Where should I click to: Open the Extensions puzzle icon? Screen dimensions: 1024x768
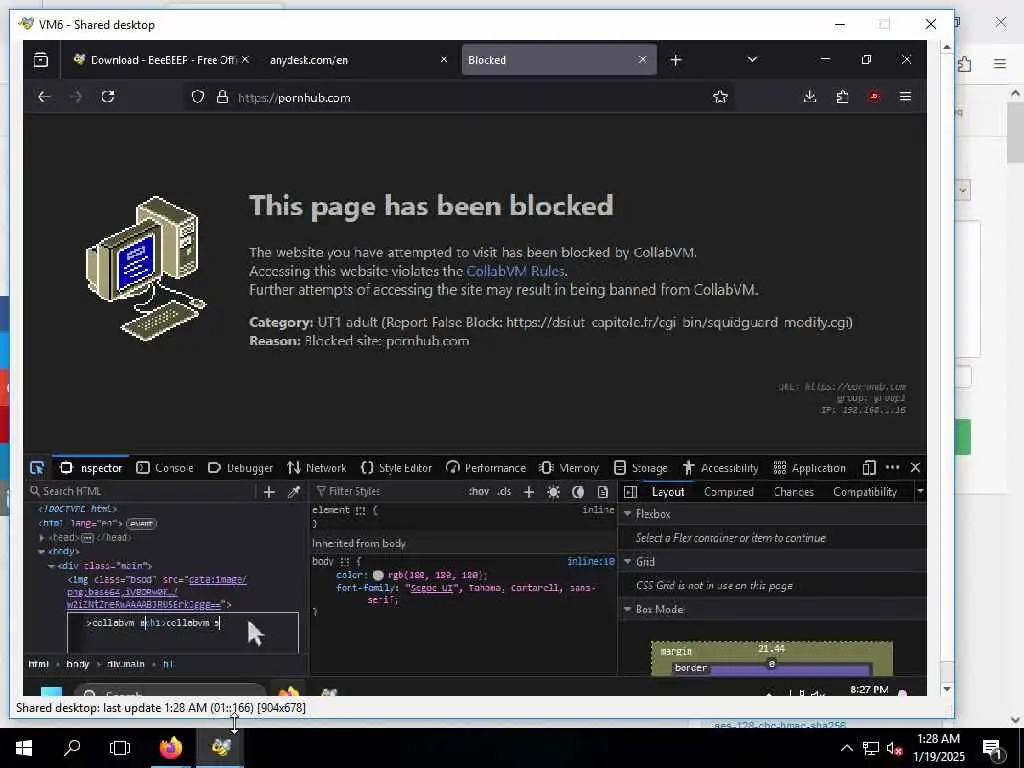click(842, 97)
